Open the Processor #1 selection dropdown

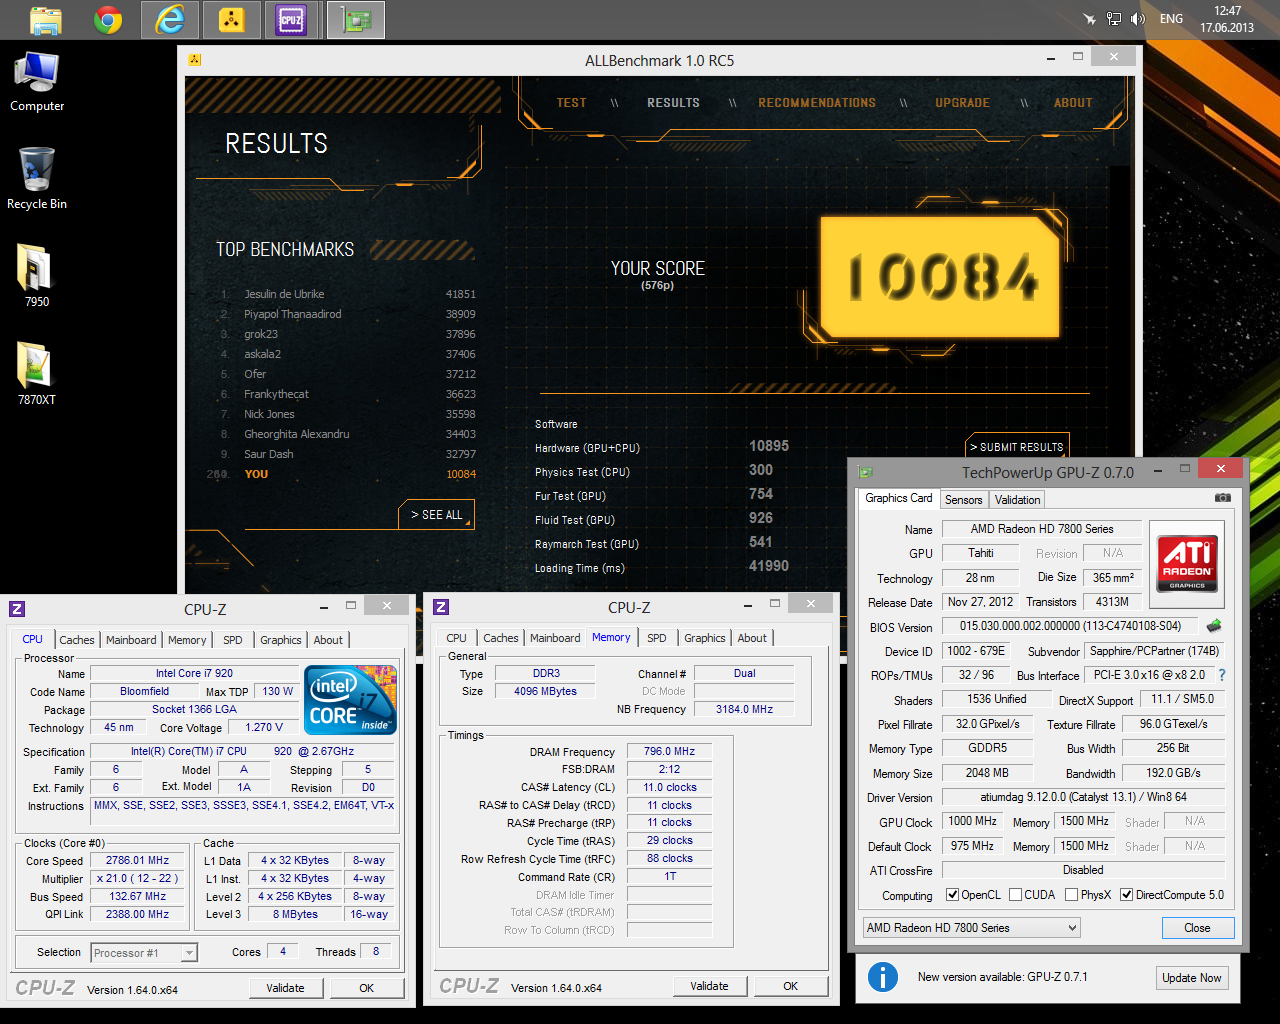coord(144,953)
